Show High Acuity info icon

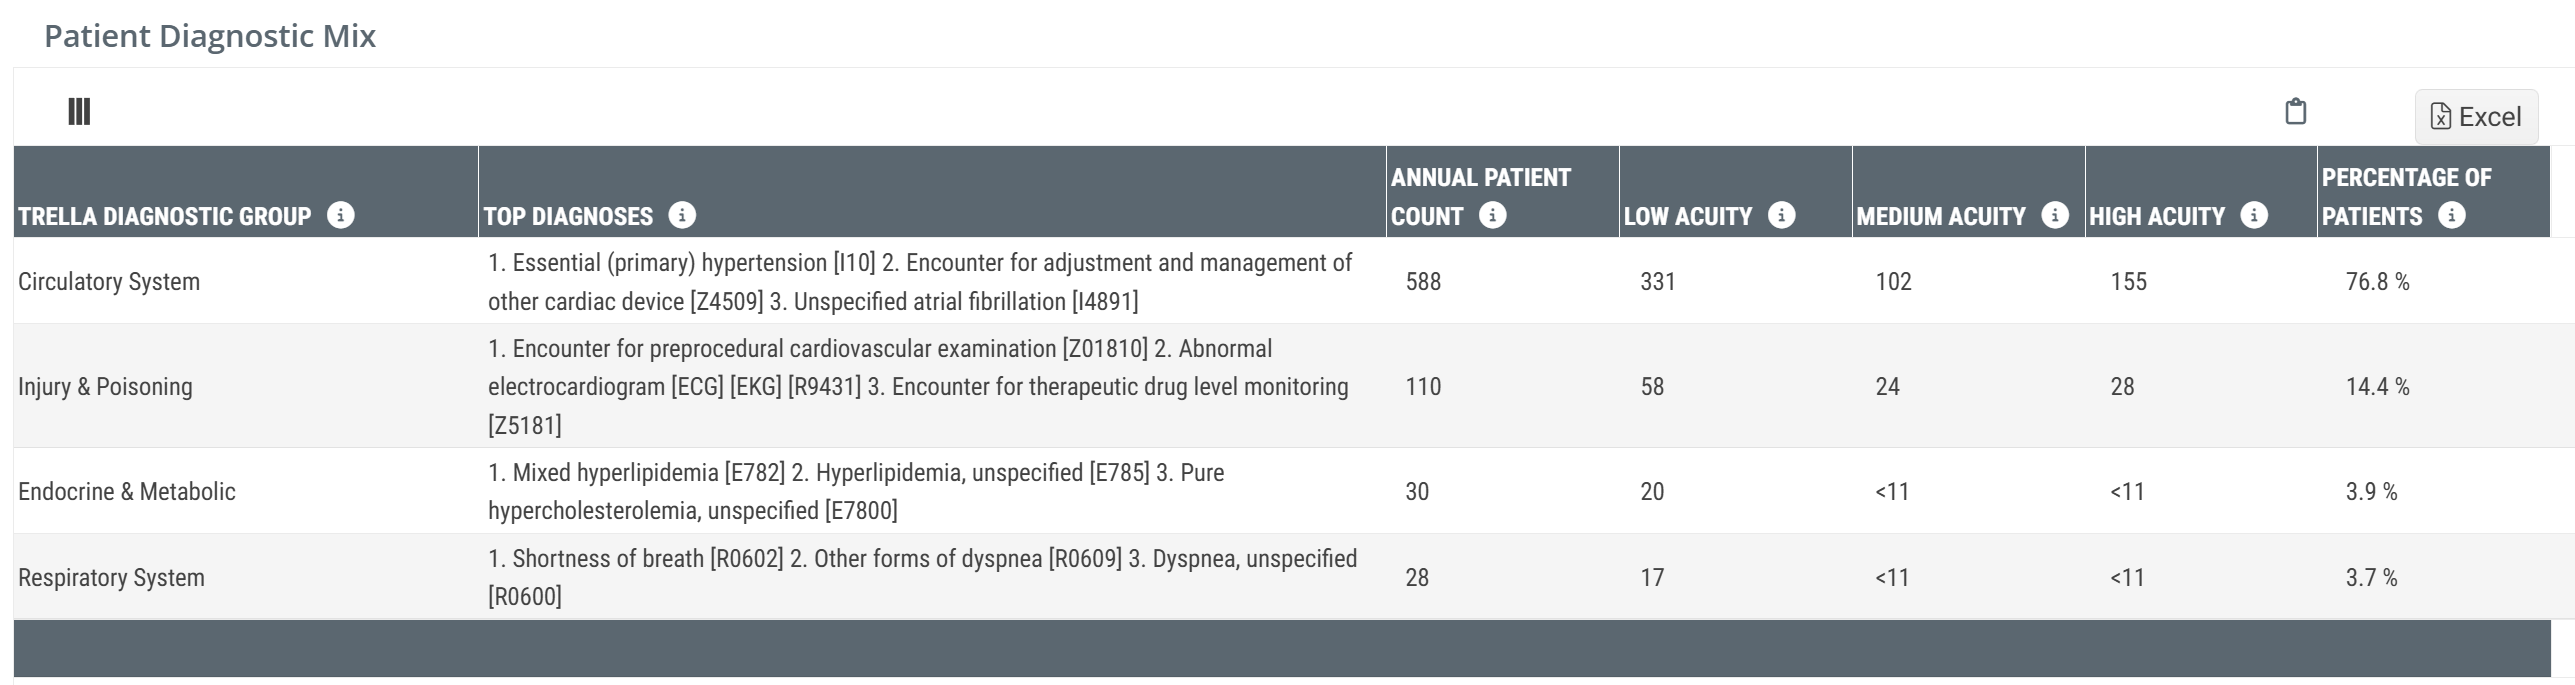2254,215
